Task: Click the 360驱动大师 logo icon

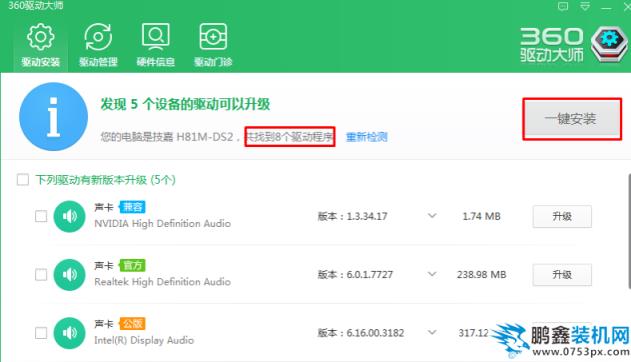Action: [x=609, y=44]
